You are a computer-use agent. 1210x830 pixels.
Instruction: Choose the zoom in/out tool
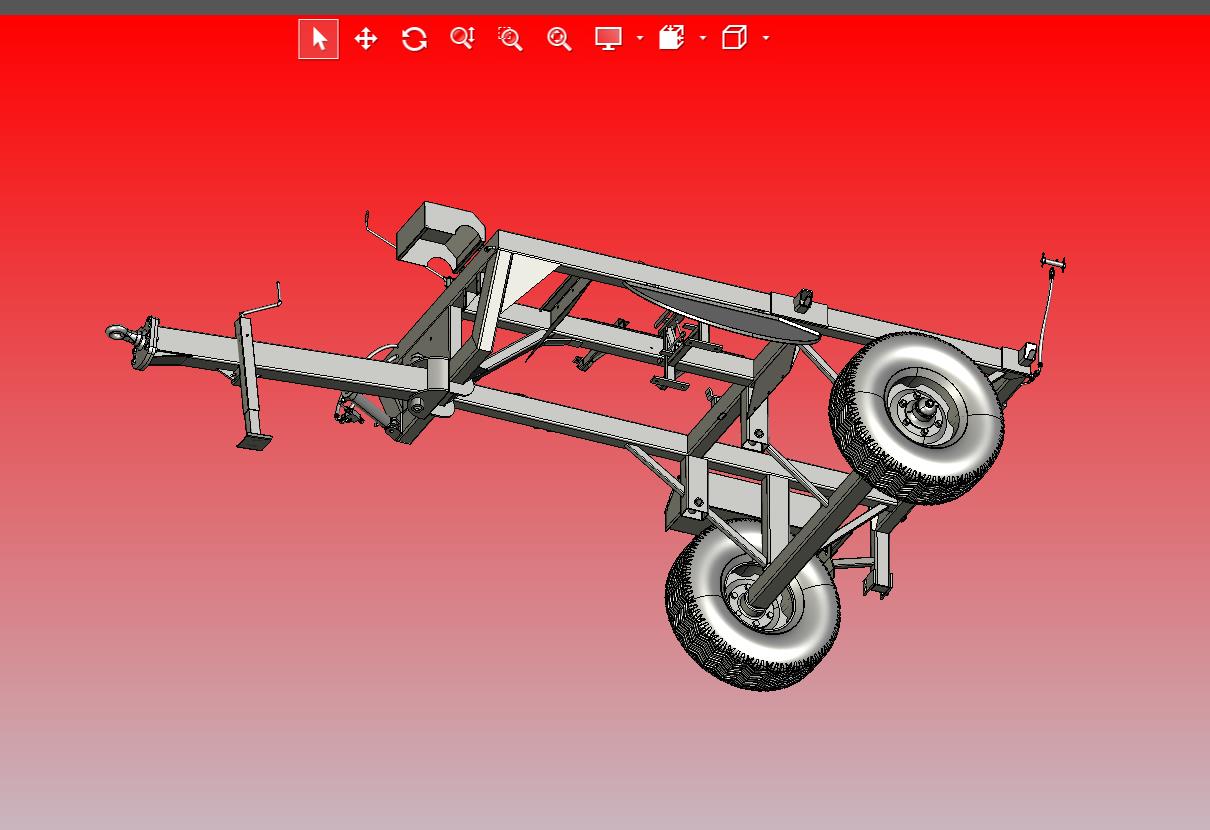[x=462, y=39]
